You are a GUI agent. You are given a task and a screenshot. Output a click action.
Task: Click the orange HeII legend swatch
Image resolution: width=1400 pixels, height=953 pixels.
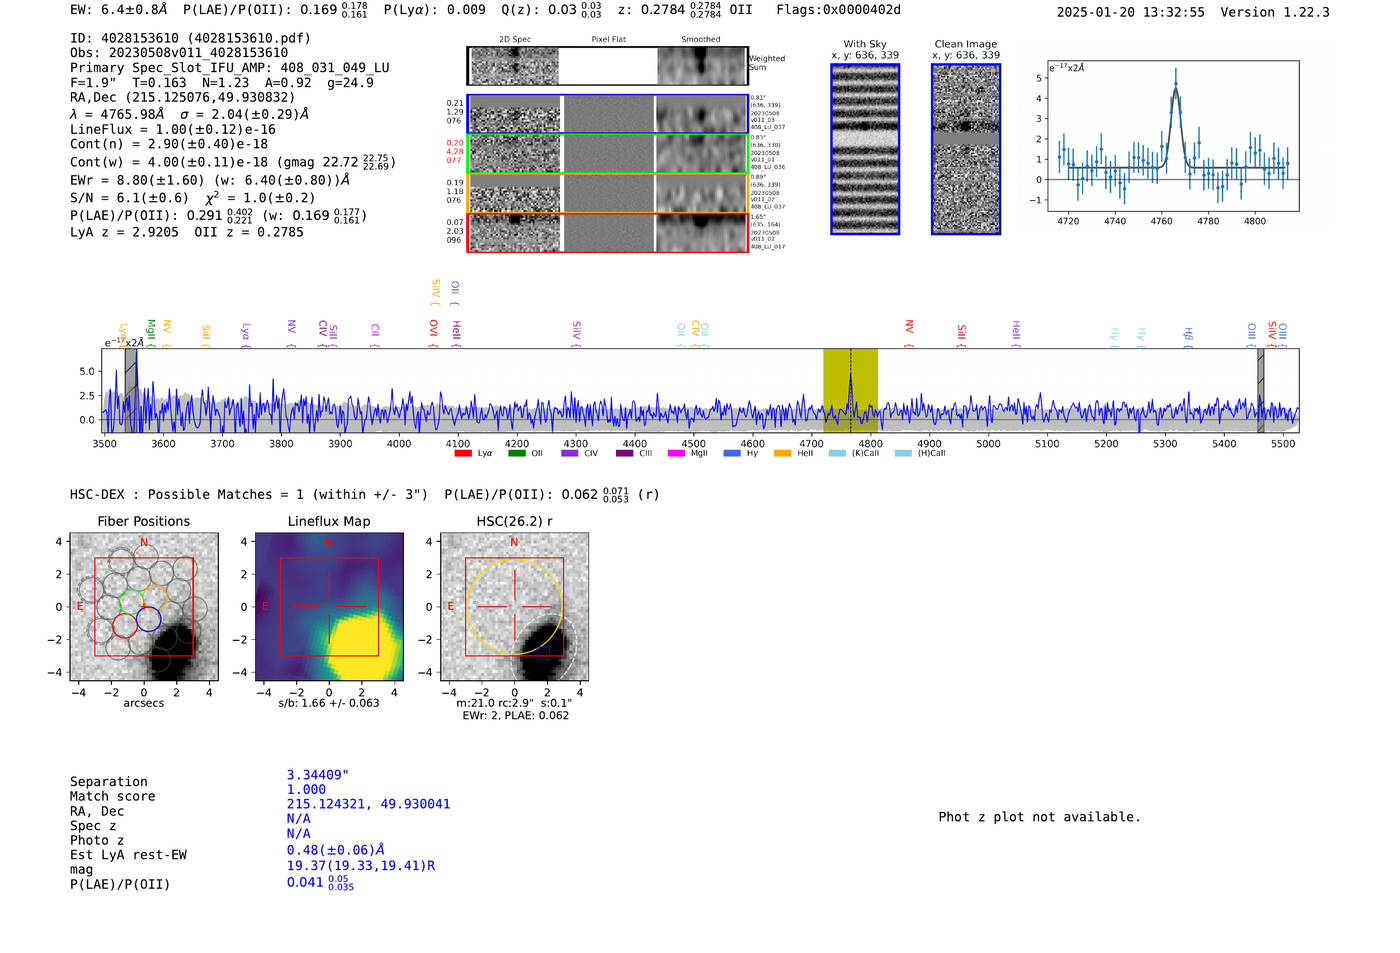coord(782,454)
